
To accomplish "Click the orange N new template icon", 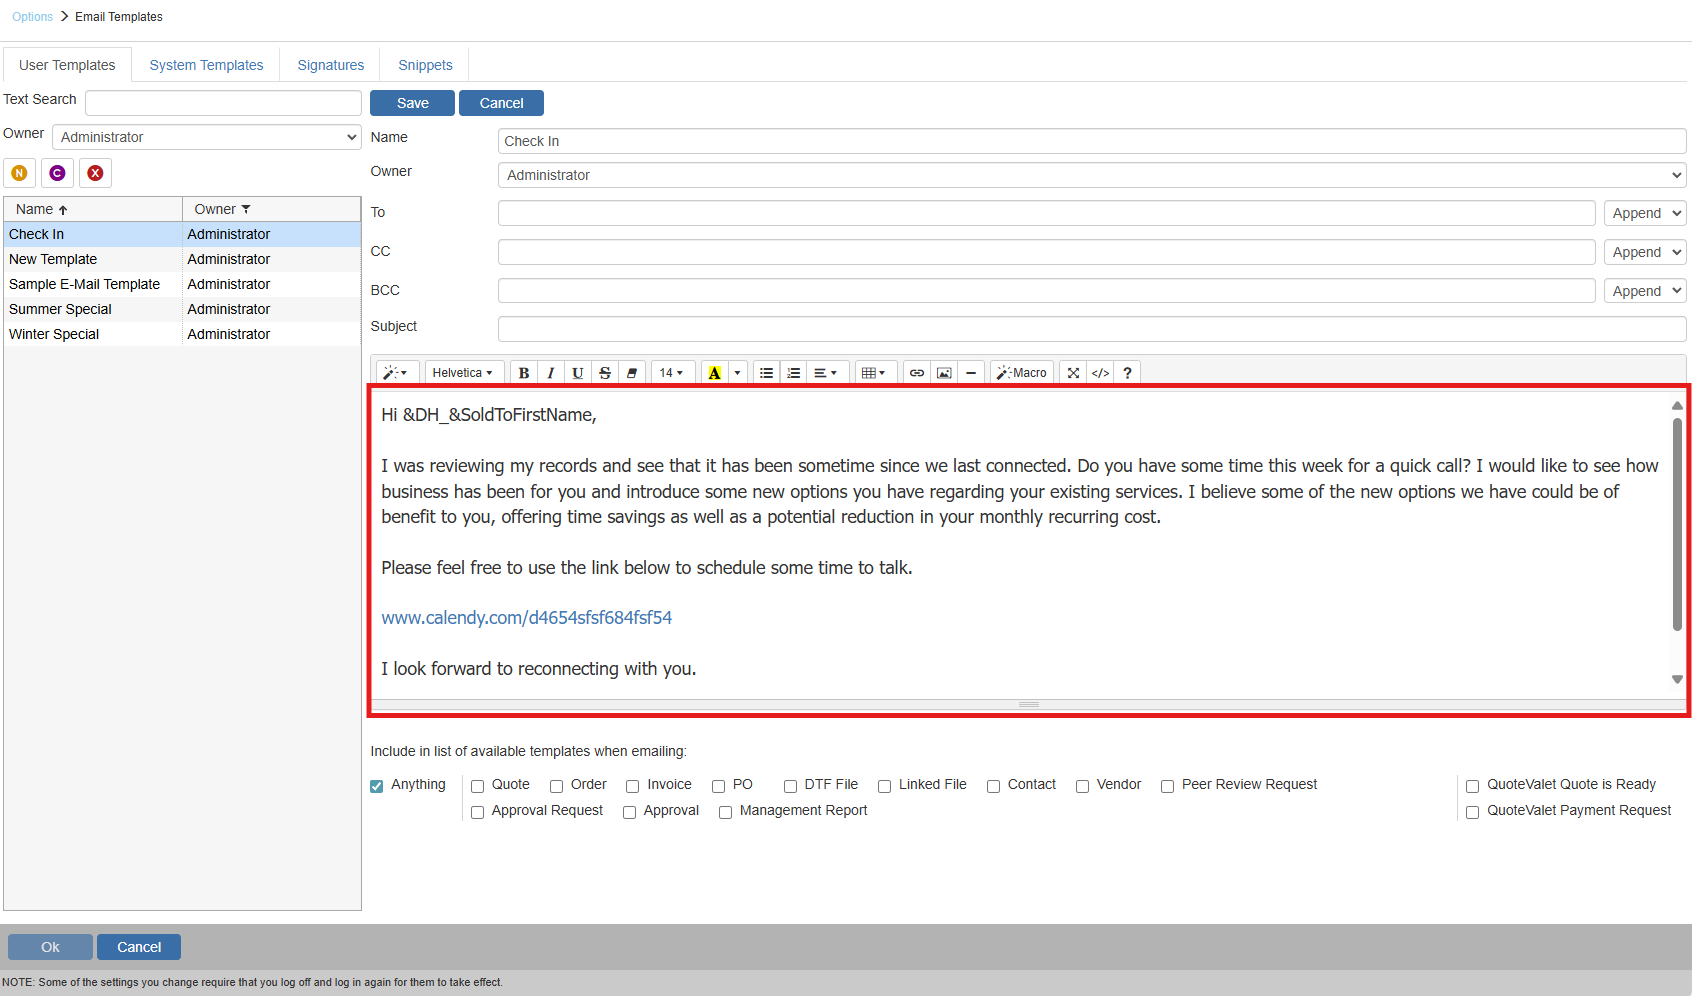I will point(19,173).
